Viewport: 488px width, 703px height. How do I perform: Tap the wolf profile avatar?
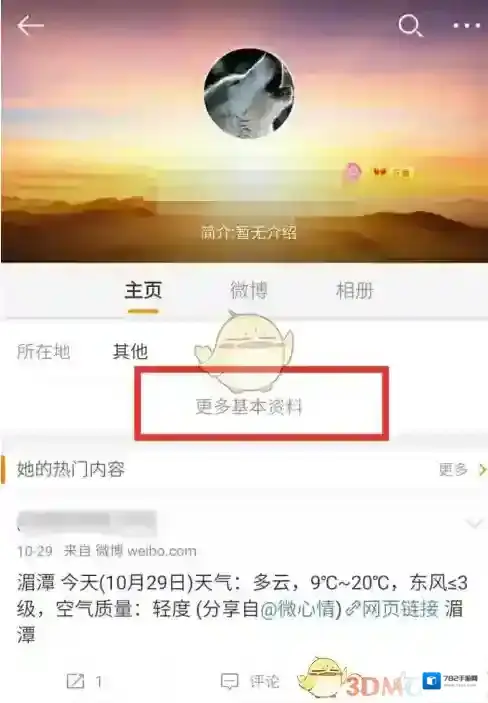click(249, 93)
